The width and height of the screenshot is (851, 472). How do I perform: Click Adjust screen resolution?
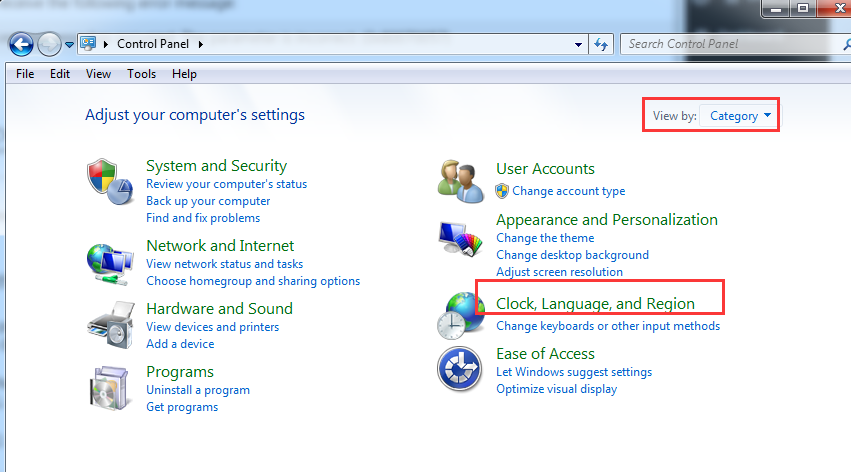pyautogui.click(x=559, y=272)
